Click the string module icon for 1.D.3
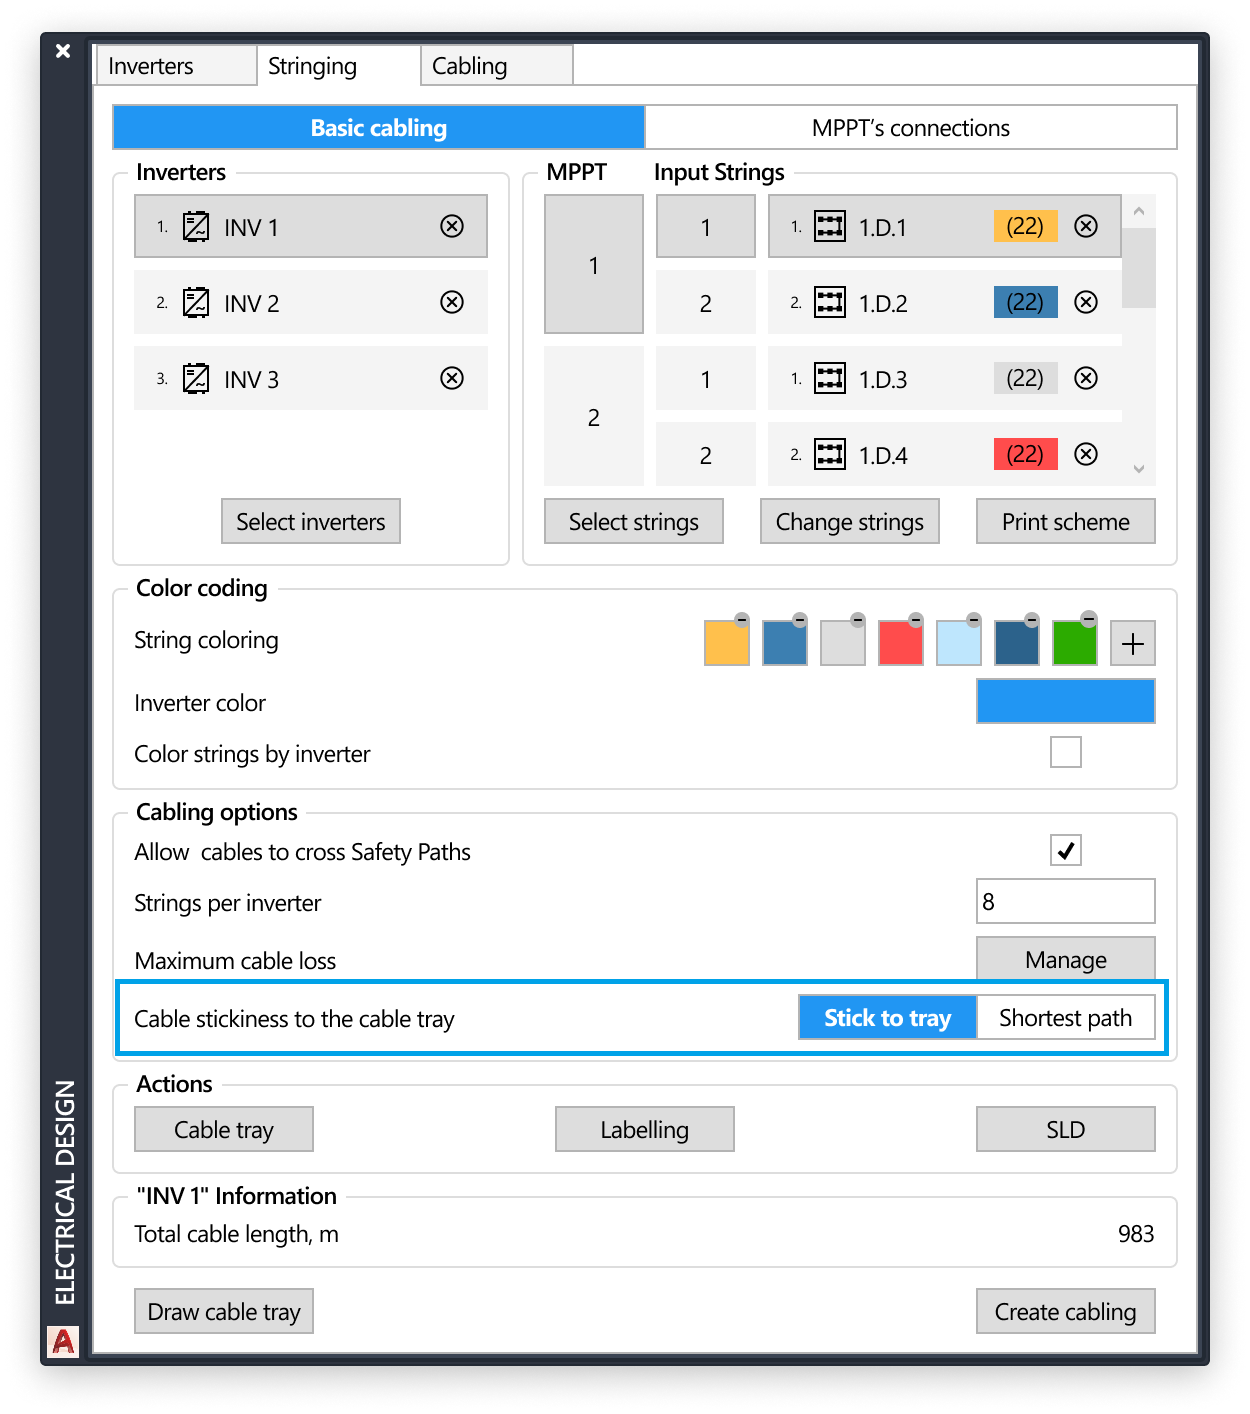Image resolution: width=1250 pixels, height=1414 pixels. (830, 378)
